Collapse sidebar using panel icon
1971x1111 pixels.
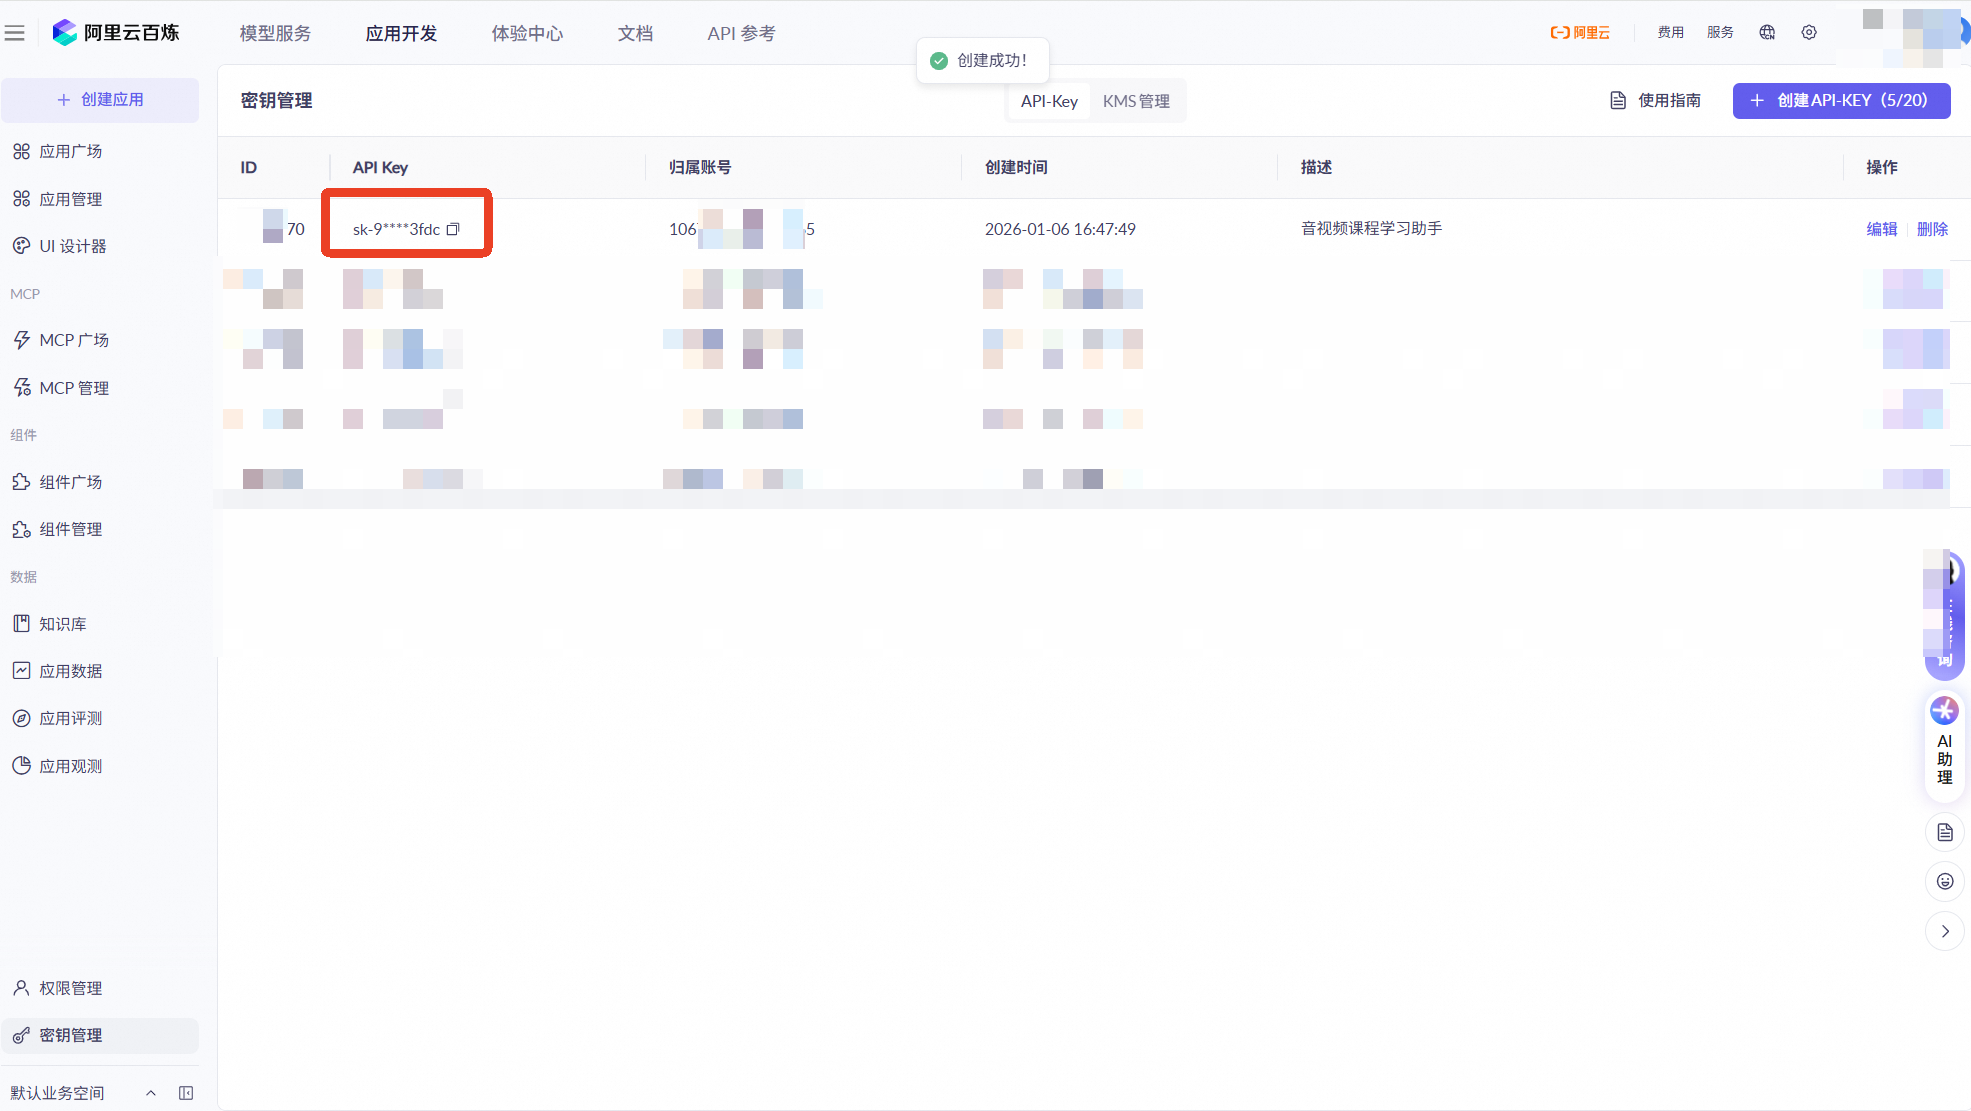click(186, 1093)
